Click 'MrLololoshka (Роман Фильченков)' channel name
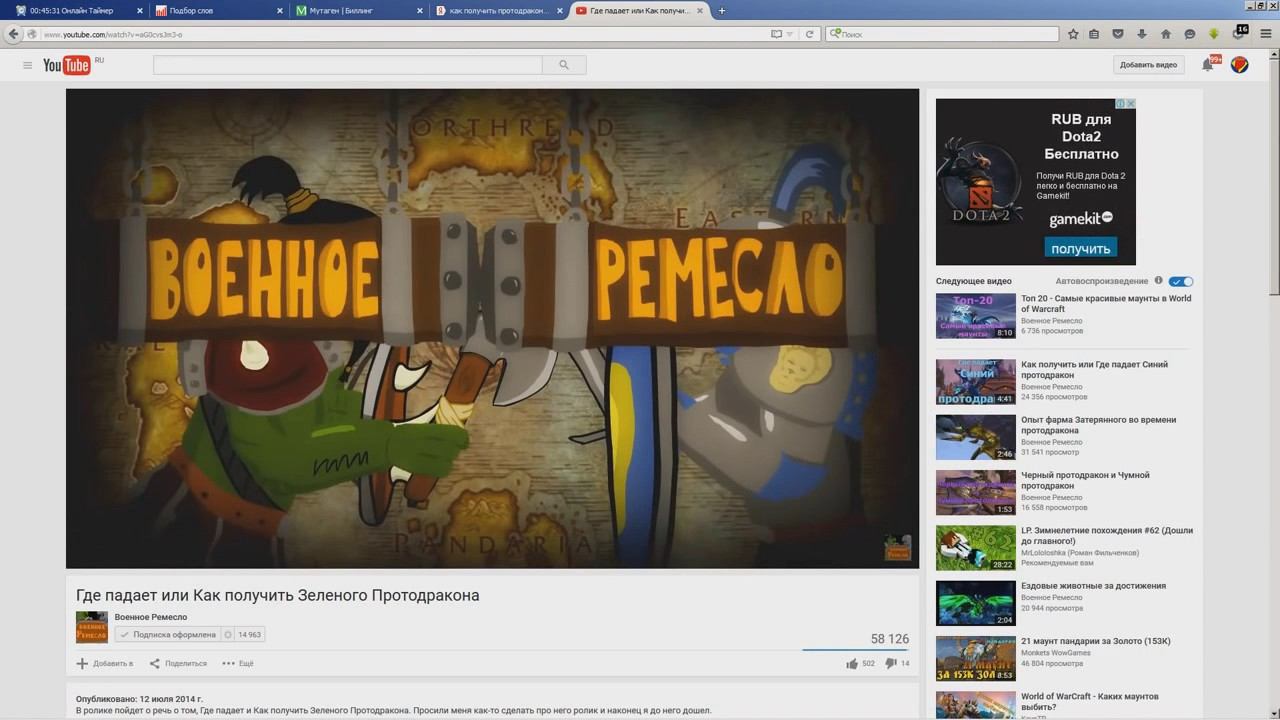Viewport: 1280px width, 720px height. pyautogui.click(x=1080, y=553)
